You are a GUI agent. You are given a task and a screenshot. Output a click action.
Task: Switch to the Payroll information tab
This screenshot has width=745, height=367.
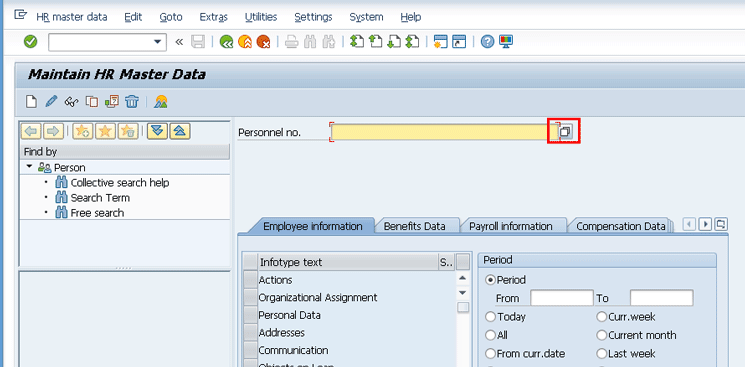pyautogui.click(x=511, y=226)
